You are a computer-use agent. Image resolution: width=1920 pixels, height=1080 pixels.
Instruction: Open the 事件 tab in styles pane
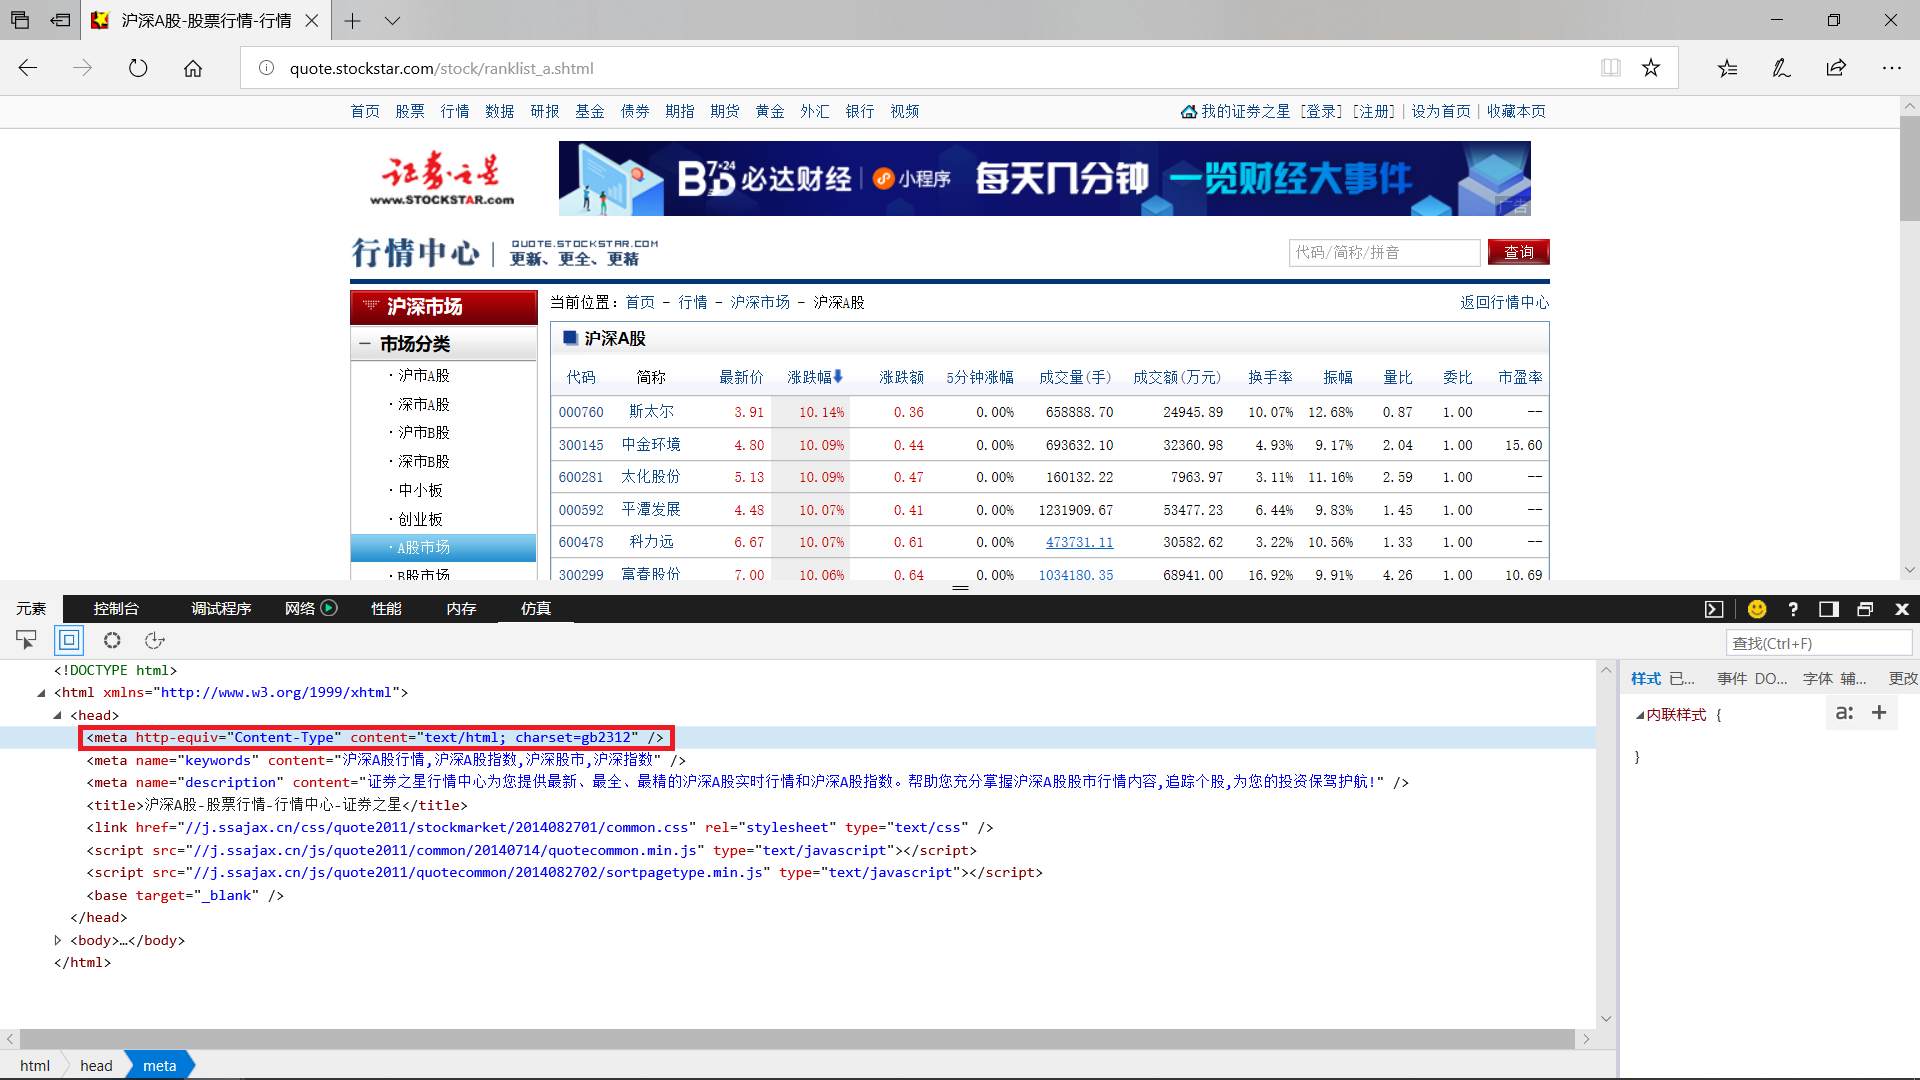(x=1732, y=678)
